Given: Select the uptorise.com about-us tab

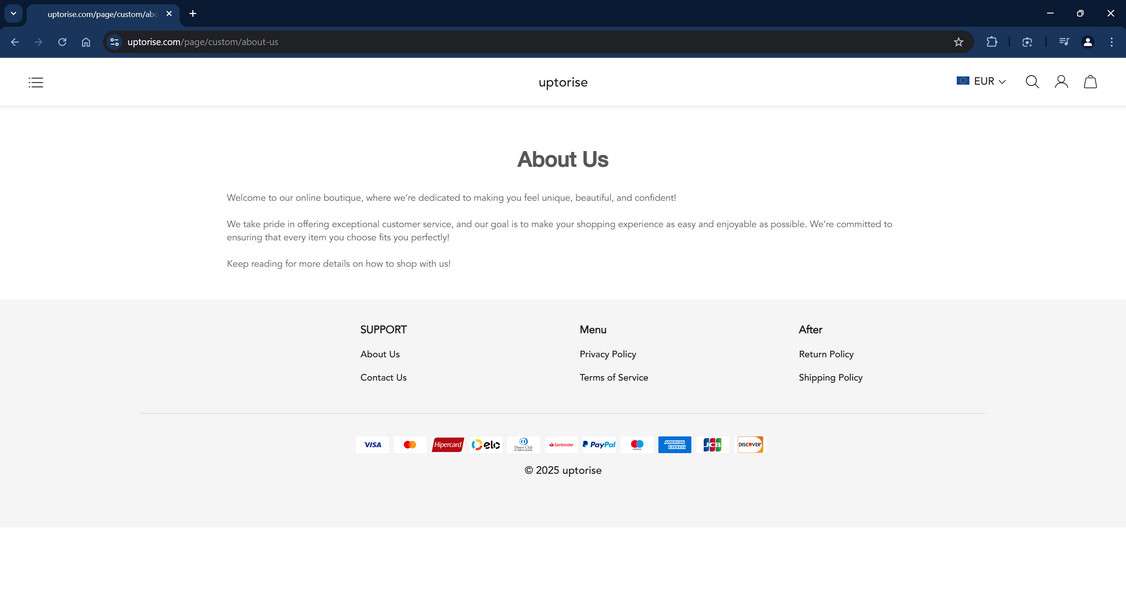Looking at the screenshot, I should (x=103, y=14).
